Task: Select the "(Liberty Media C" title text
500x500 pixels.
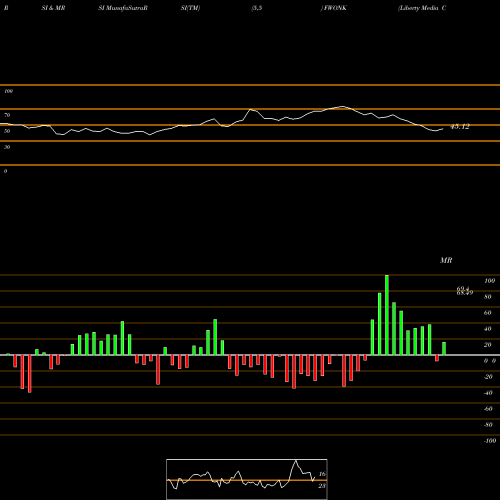Action: (422, 8)
